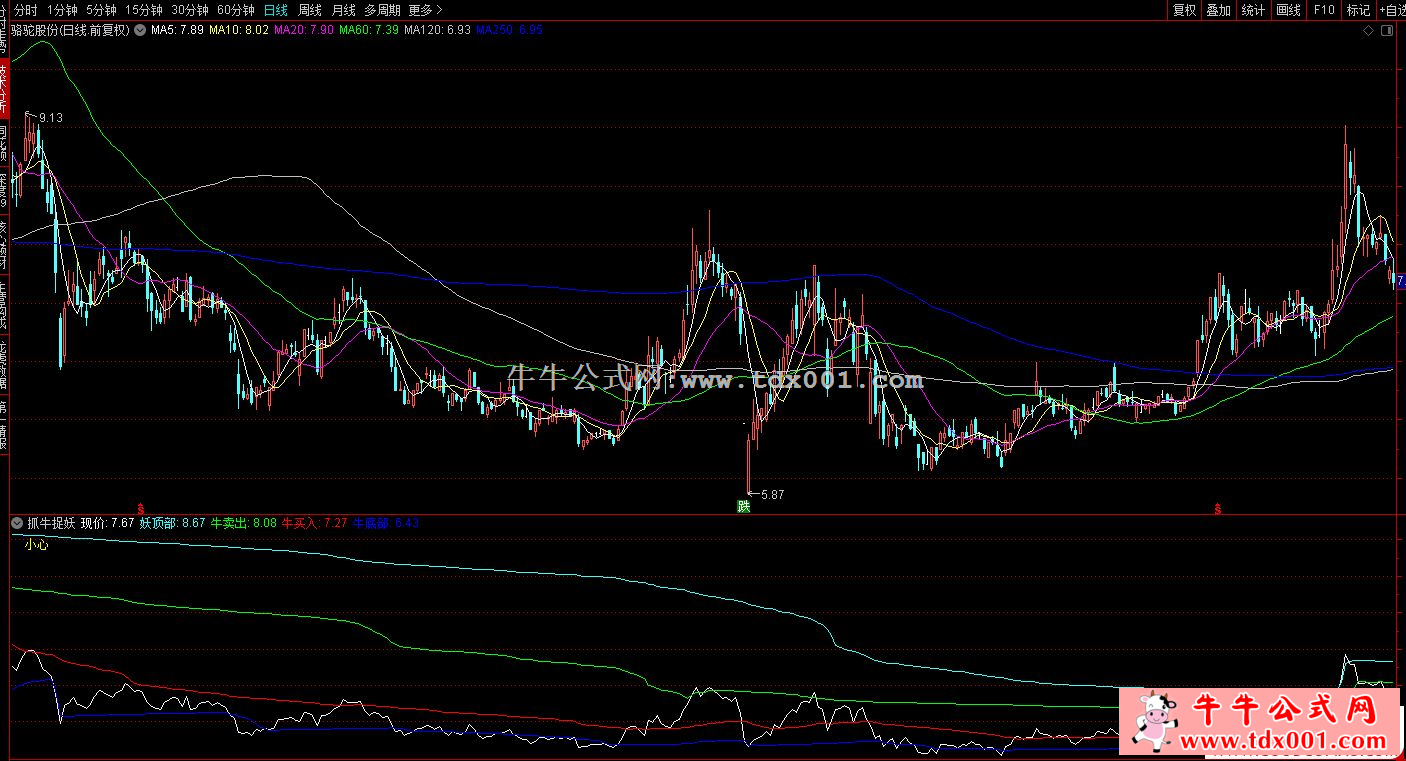Screen dimensions: 1406x761
Task: Click the MA120: 6.93 label
Action: pos(437,31)
